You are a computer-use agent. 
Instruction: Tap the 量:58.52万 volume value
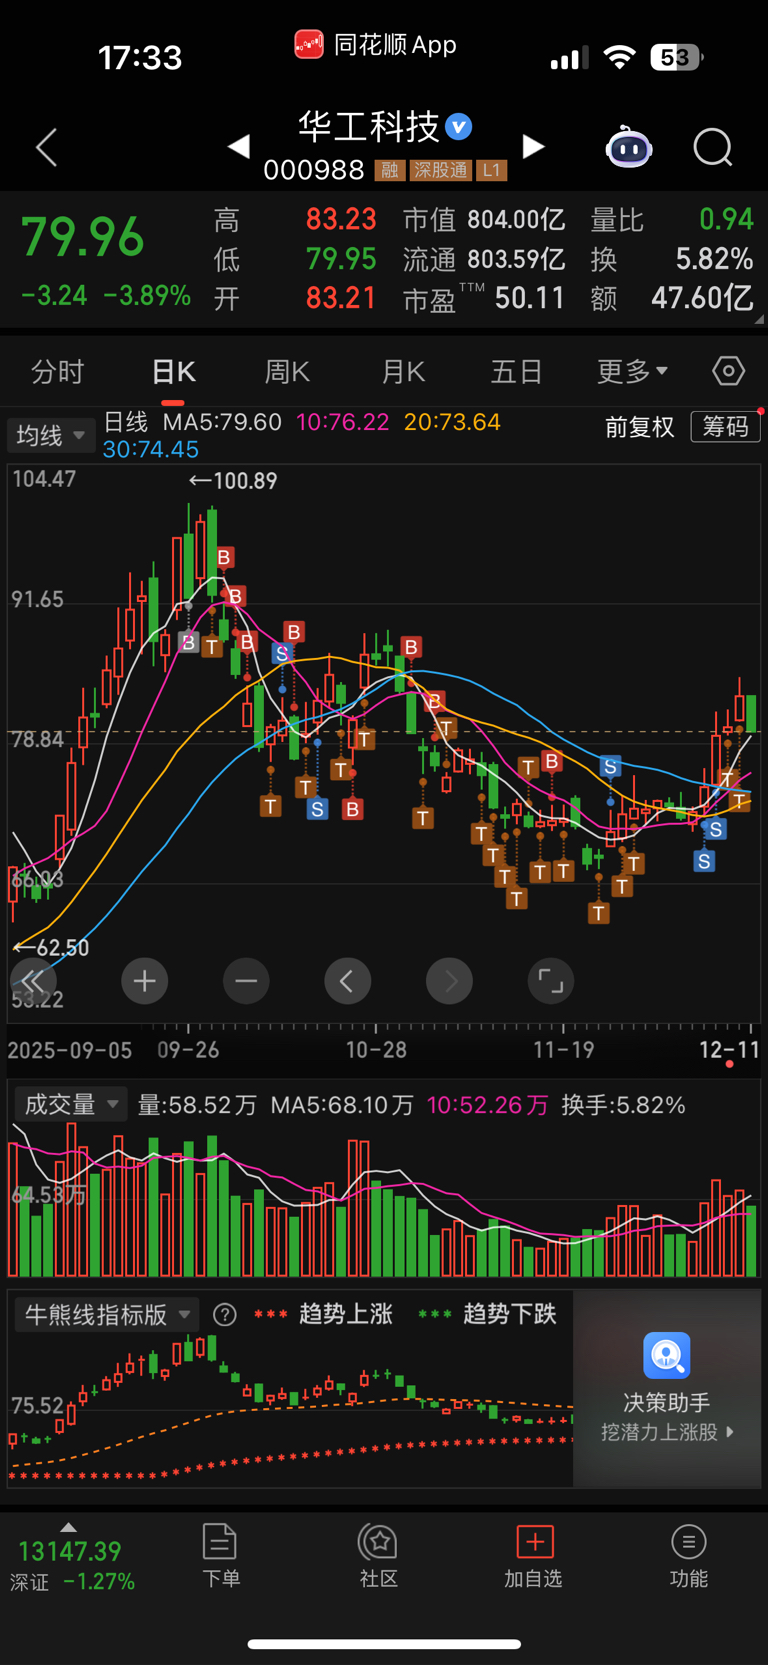[197, 1105]
